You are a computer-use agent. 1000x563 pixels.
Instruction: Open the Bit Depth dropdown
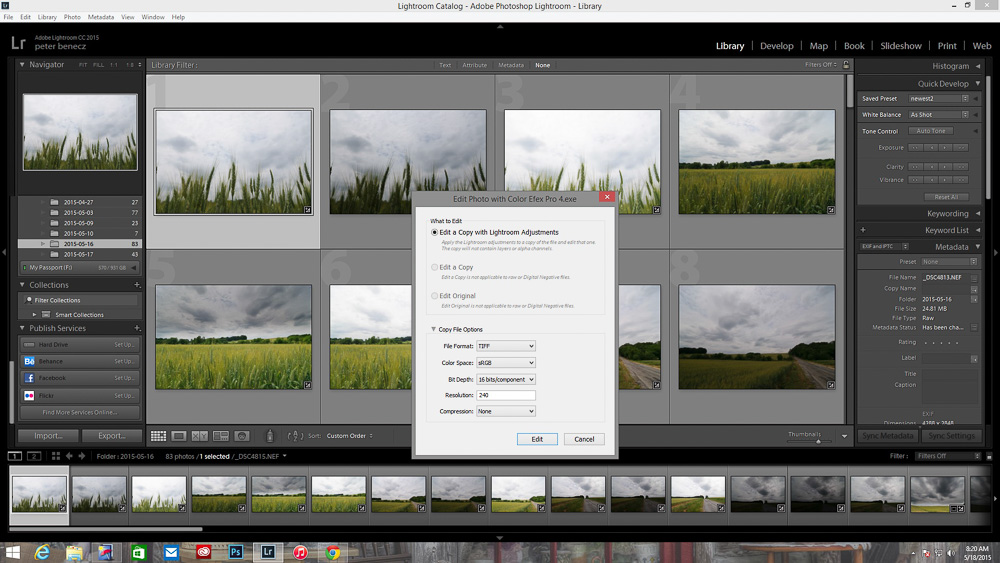[505, 379]
